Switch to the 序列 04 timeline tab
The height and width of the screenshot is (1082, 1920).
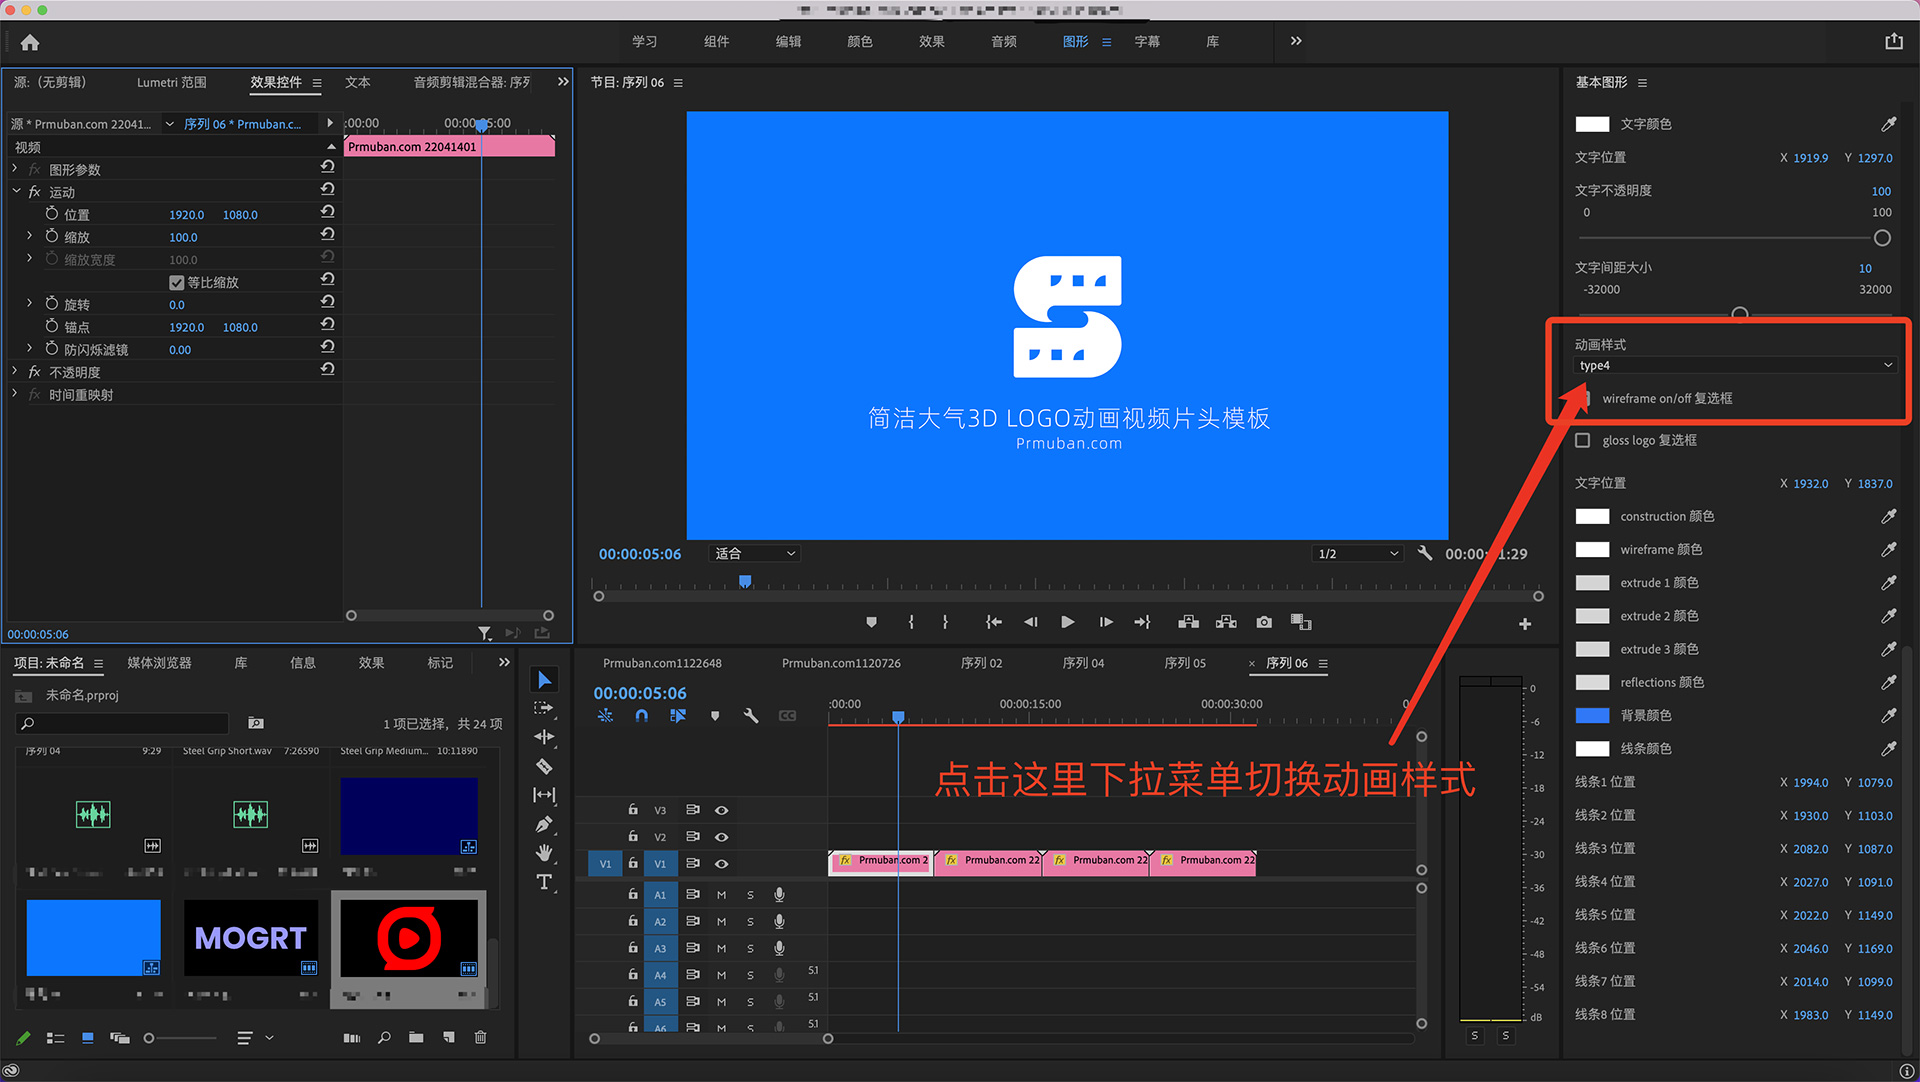1083,662
